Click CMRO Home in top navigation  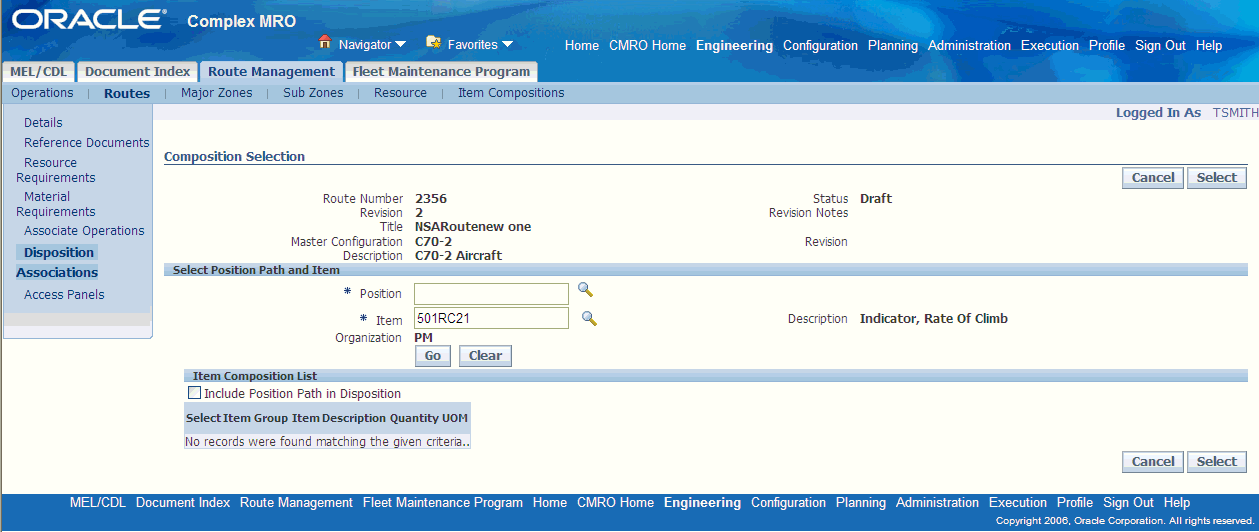pyautogui.click(x=647, y=45)
